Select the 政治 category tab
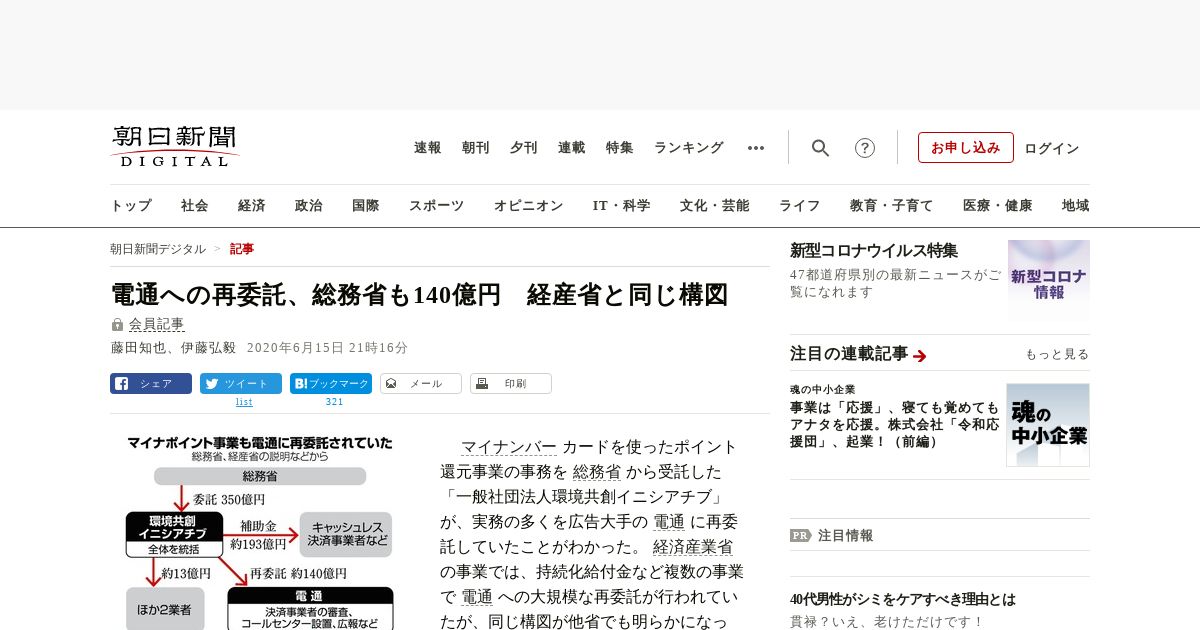1200x630 pixels. 309,205
